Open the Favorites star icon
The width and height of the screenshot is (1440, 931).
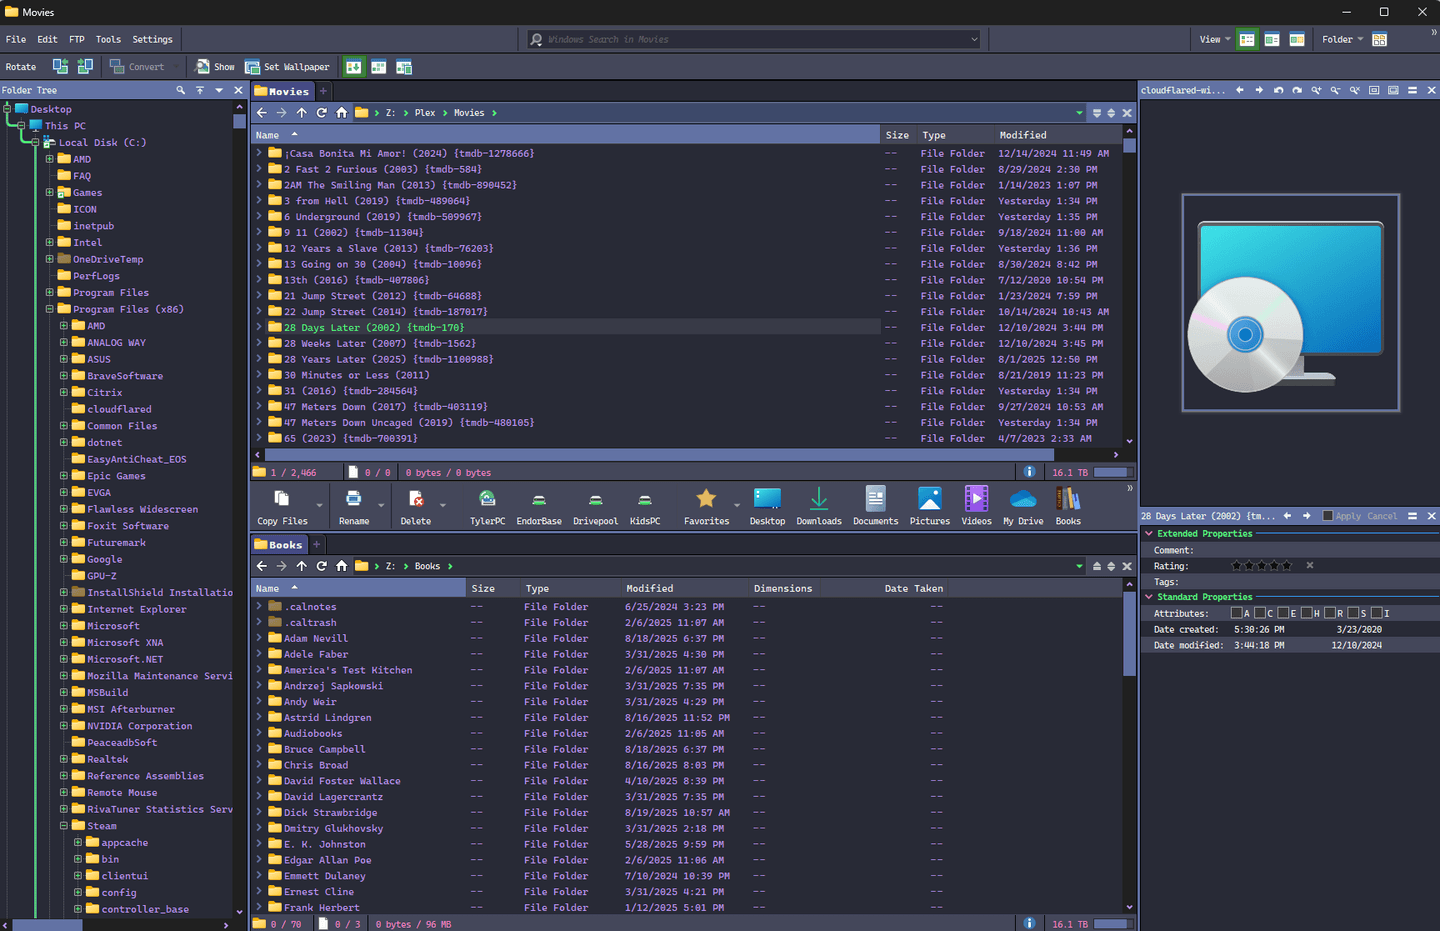(x=707, y=501)
